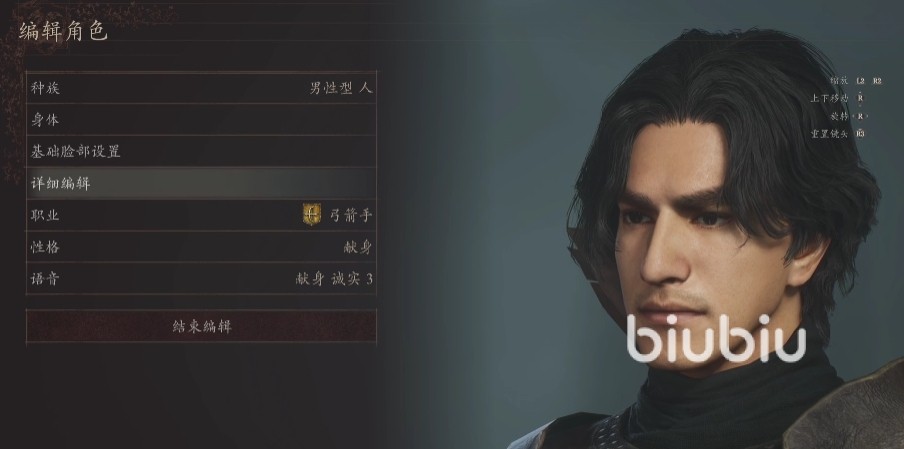The image size is (904, 449).
Task: Click the 重置镜头 reset camera label
Action: point(830,134)
